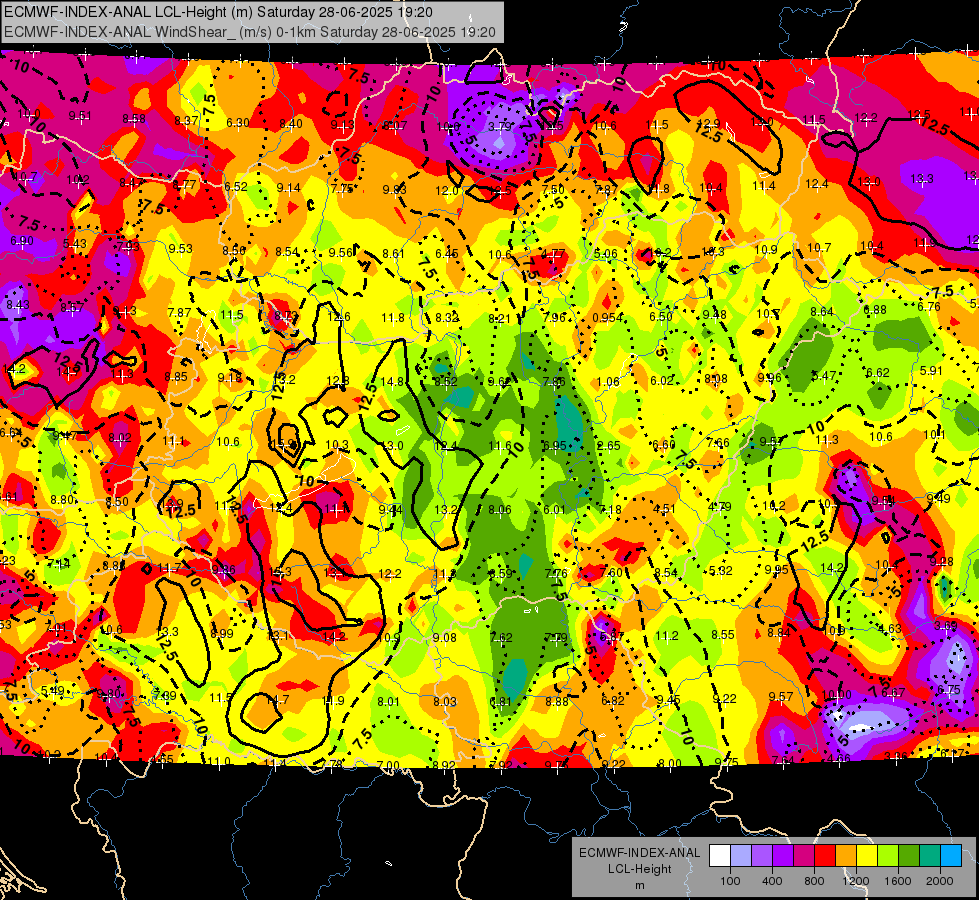Click the wind shear value '5.32'
The image size is (979, 900).
[x=721, y=571]
